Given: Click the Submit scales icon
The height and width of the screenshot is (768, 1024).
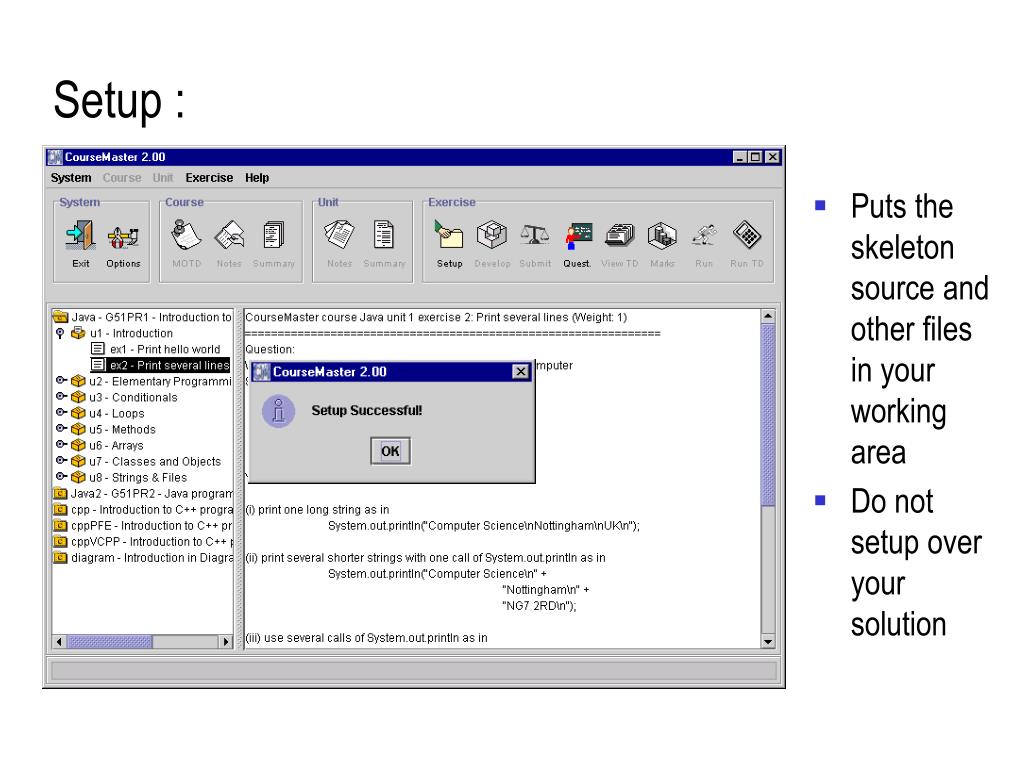Looking at the screenshot, I should tap(535, 235).
